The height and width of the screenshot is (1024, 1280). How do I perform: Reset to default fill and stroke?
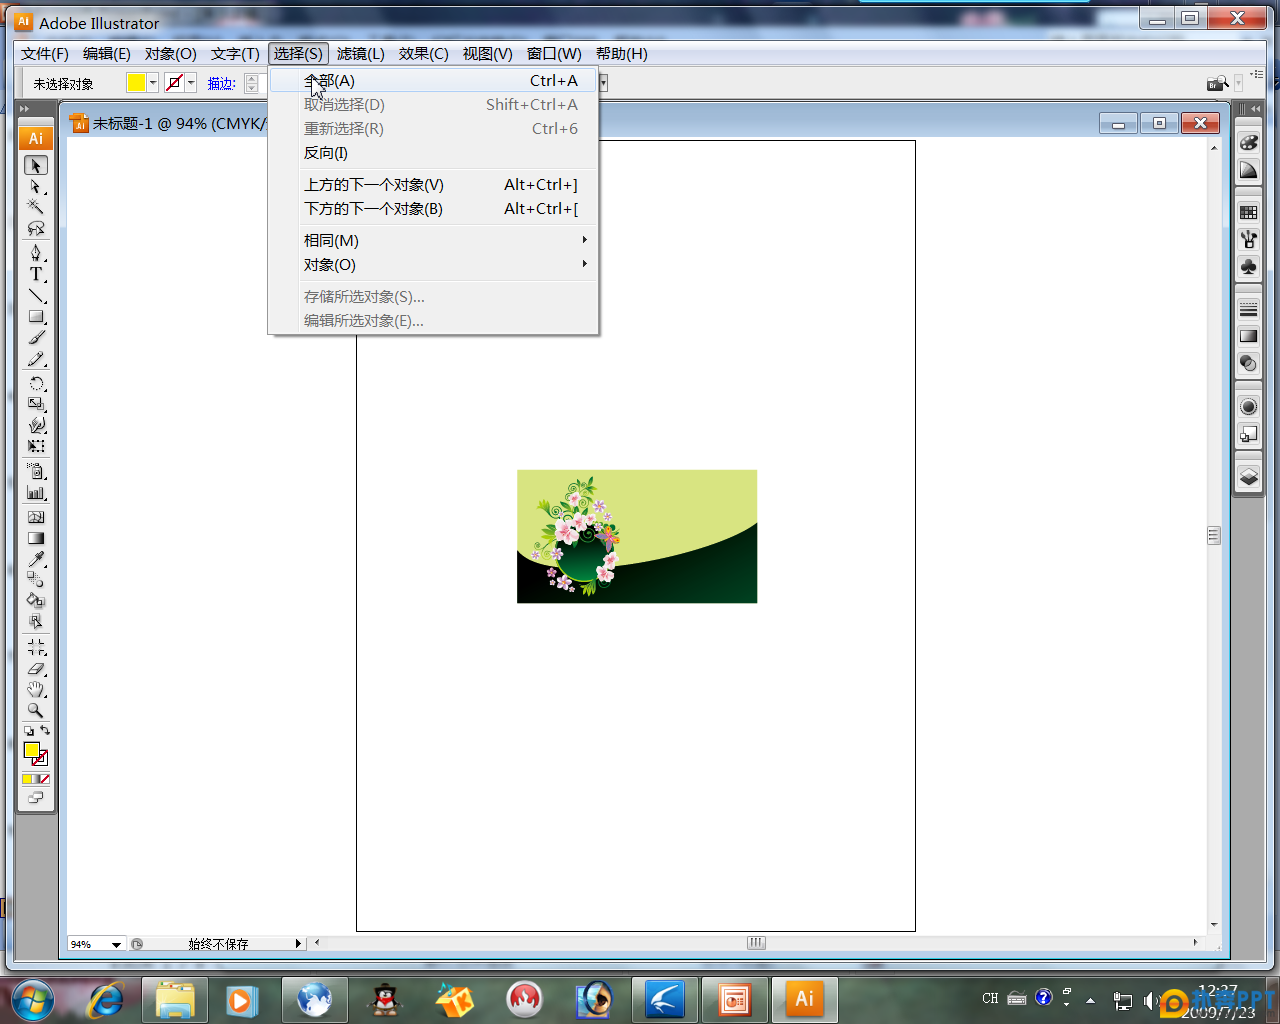pyautogui.click(x=29, y=731)
